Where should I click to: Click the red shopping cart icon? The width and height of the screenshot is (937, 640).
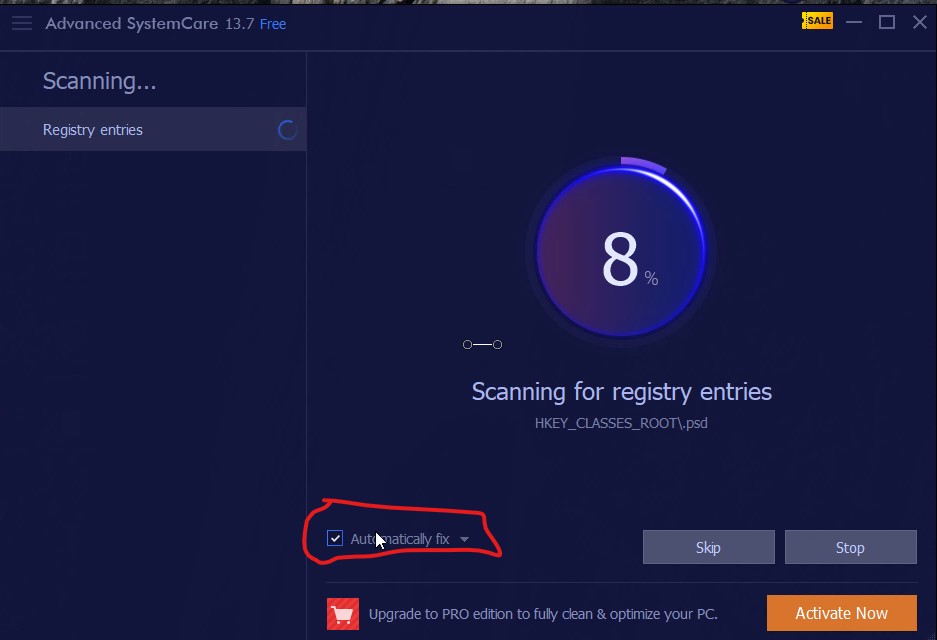coord(343,614)
